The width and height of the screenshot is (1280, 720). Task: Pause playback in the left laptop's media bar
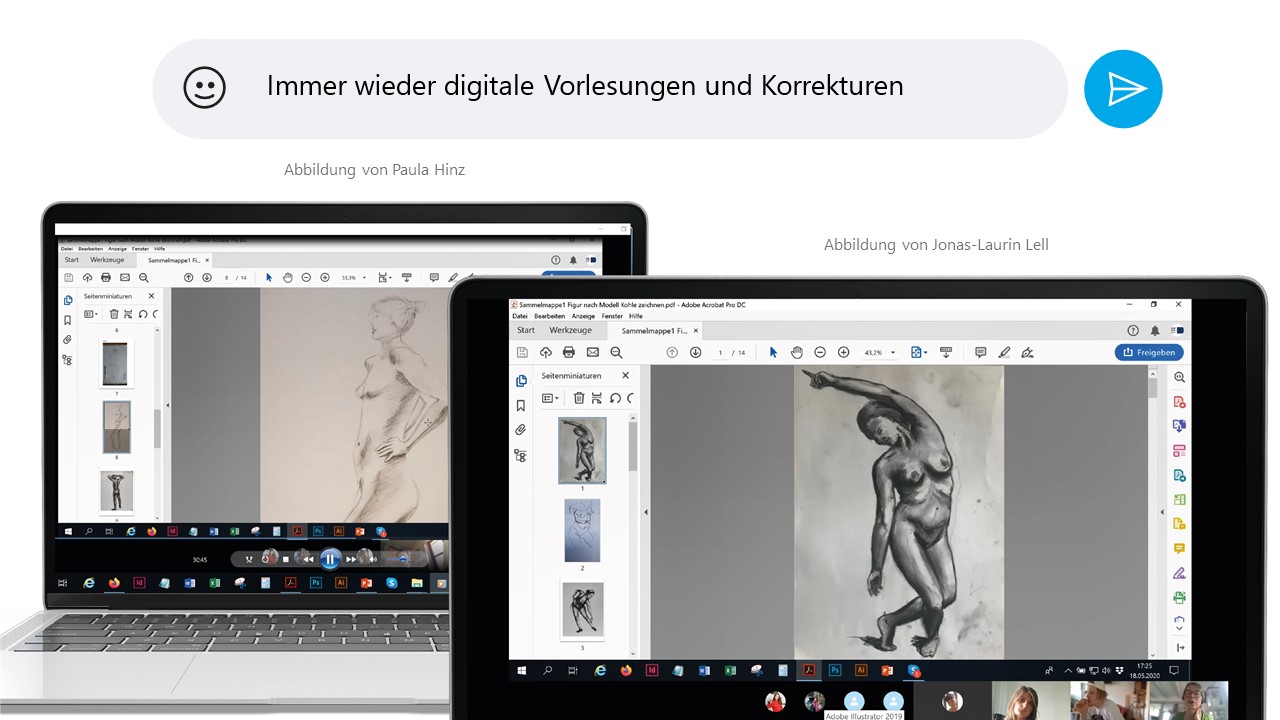click(x=331, y=559)
